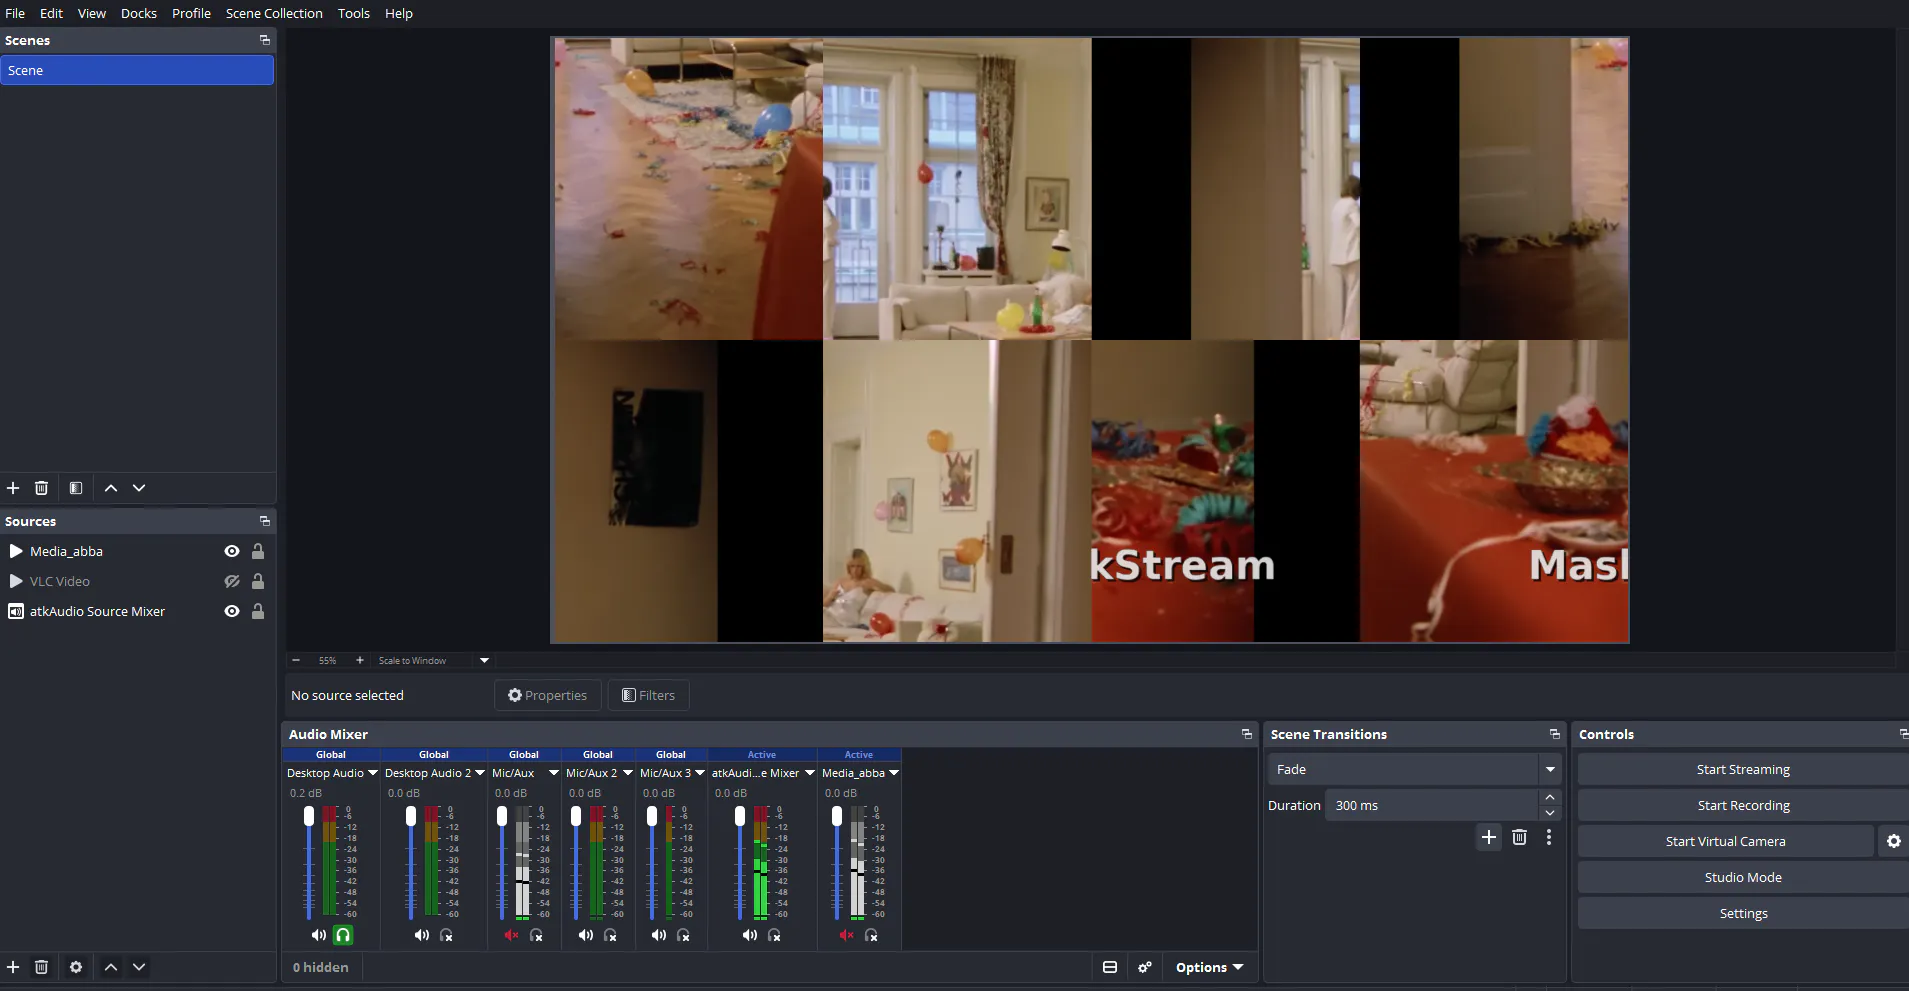1909x991 pixels.
Task: Add a scene transition with the plus icon
Action: click(1489, 838)
